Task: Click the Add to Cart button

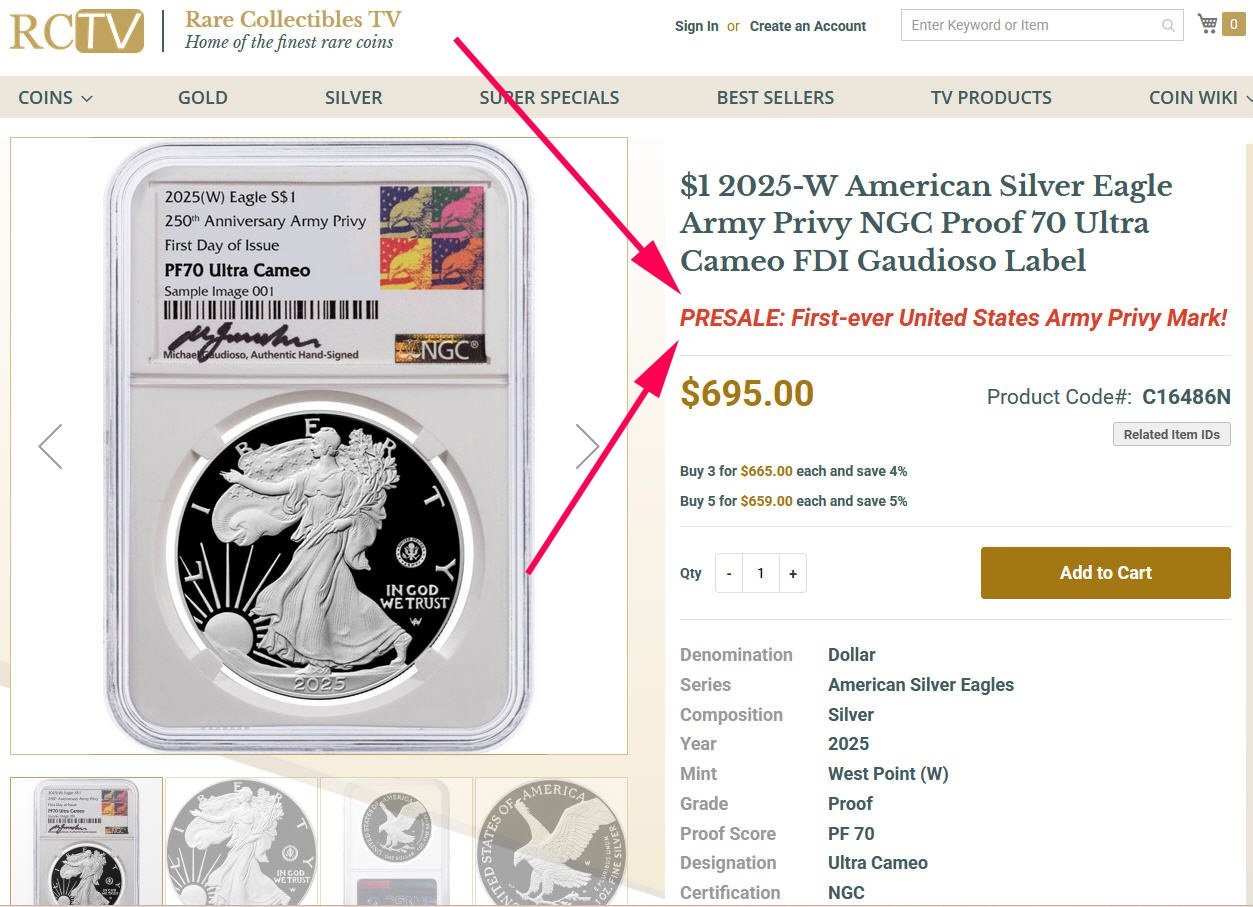Action: click(1106, 573)
